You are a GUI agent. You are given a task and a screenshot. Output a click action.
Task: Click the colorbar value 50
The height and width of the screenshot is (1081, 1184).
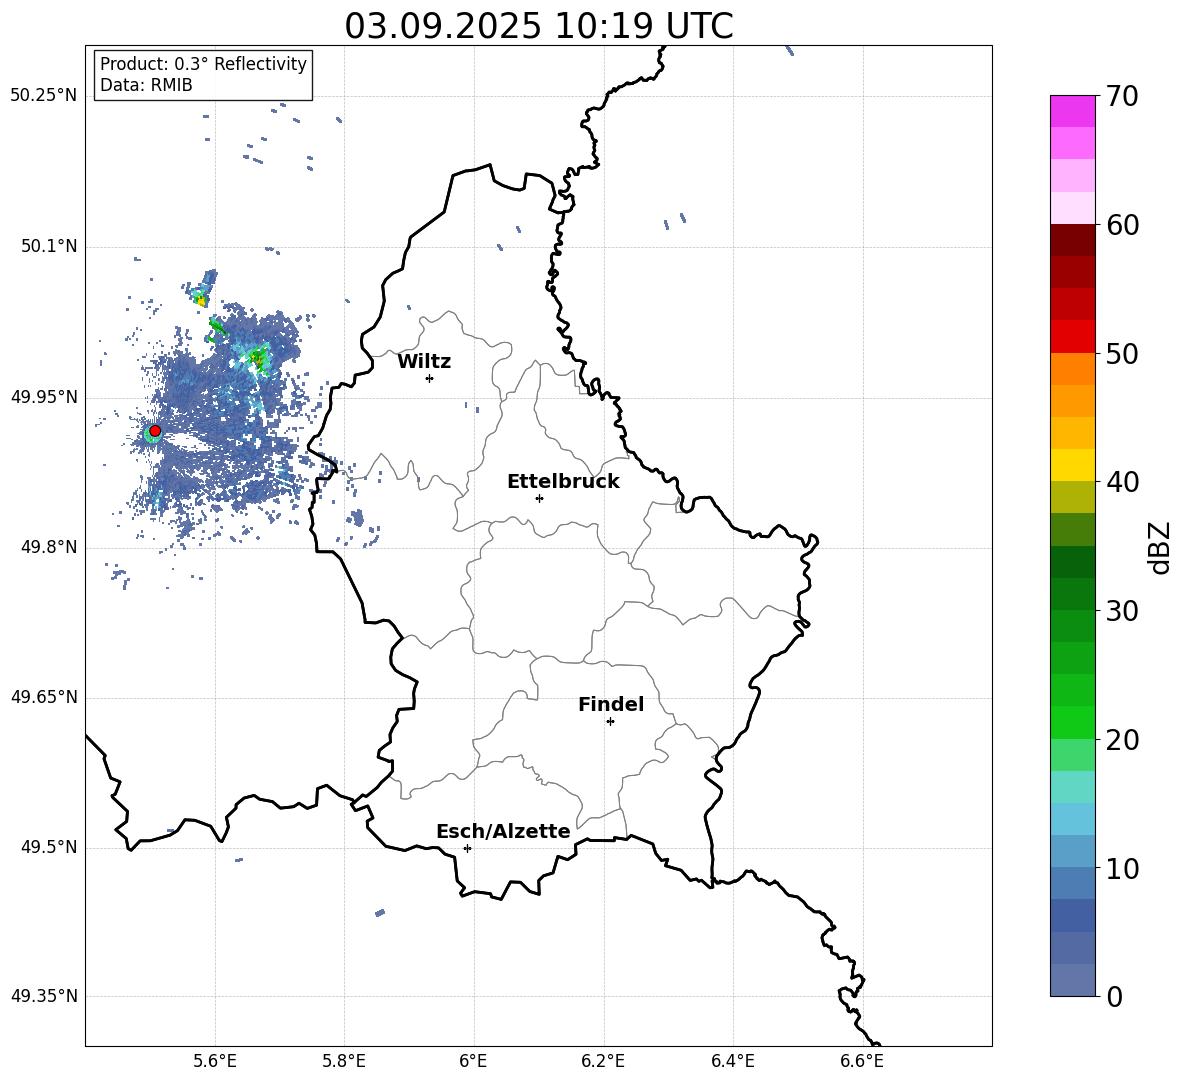[x=1122, y=353]
